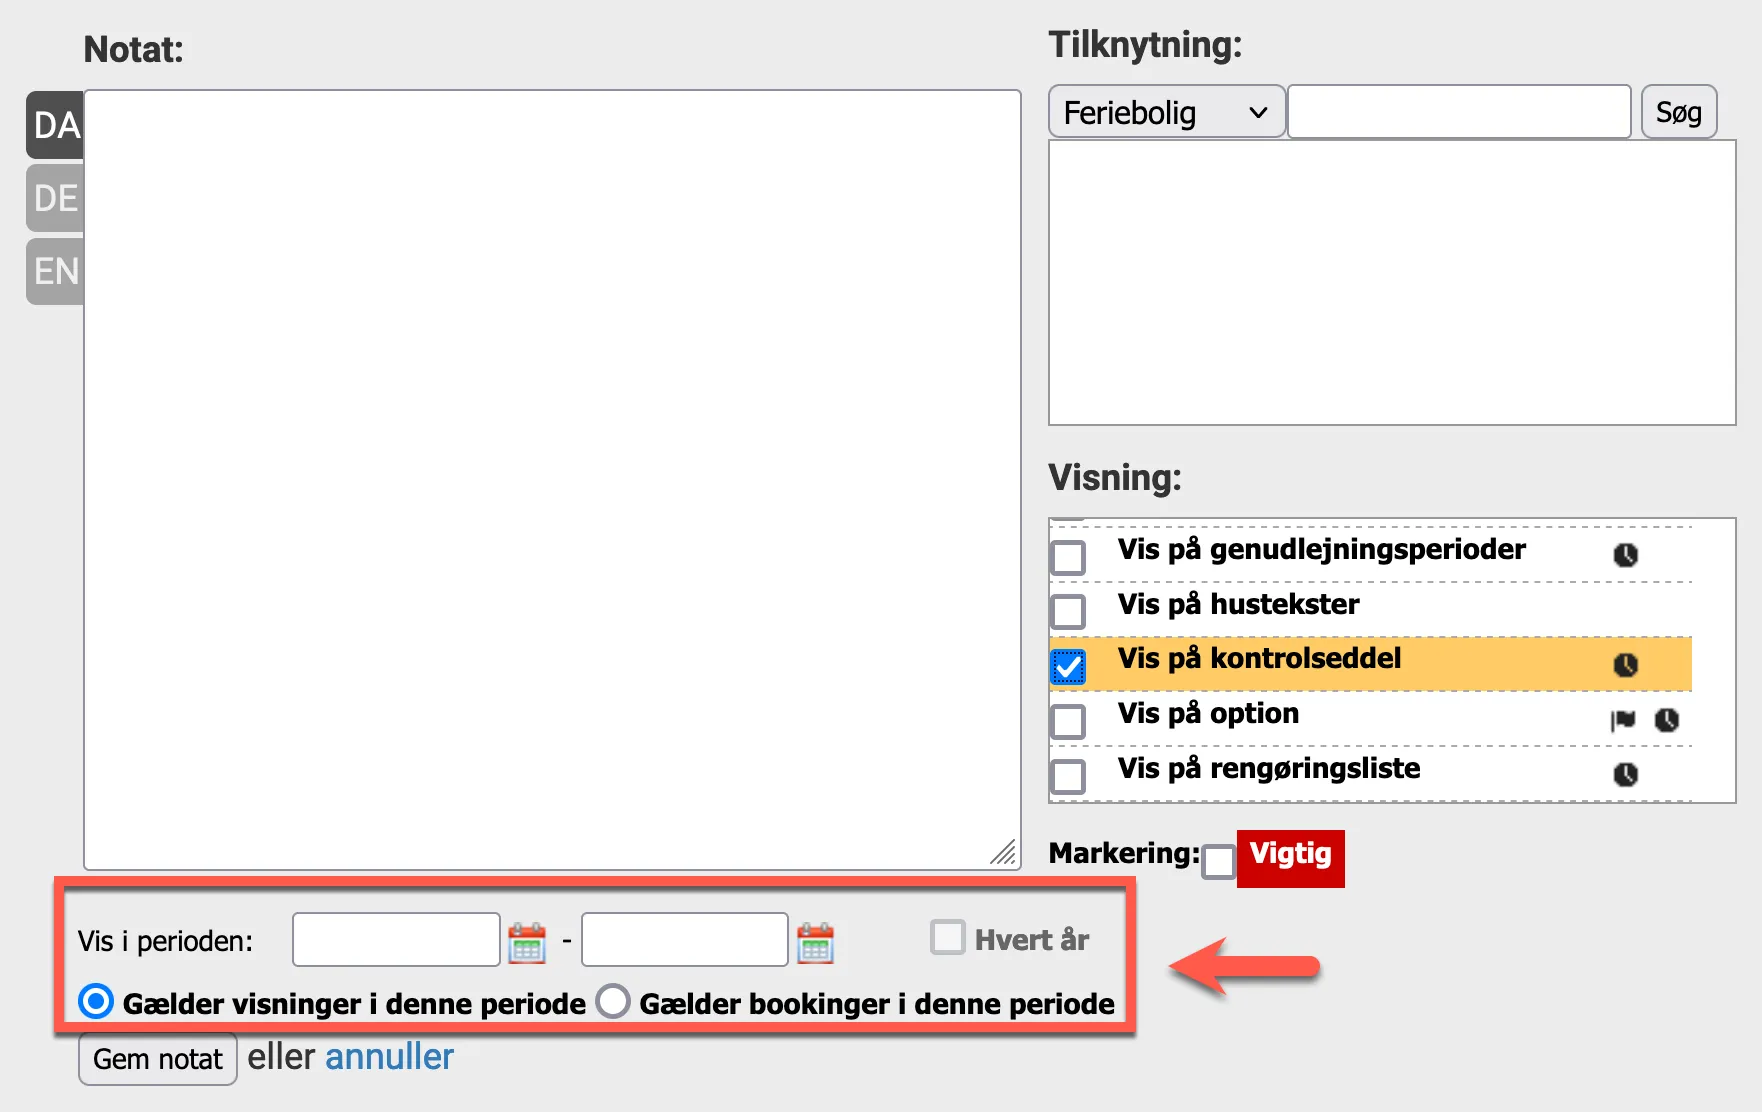Switch to the EN language tab

coord(55,271)
